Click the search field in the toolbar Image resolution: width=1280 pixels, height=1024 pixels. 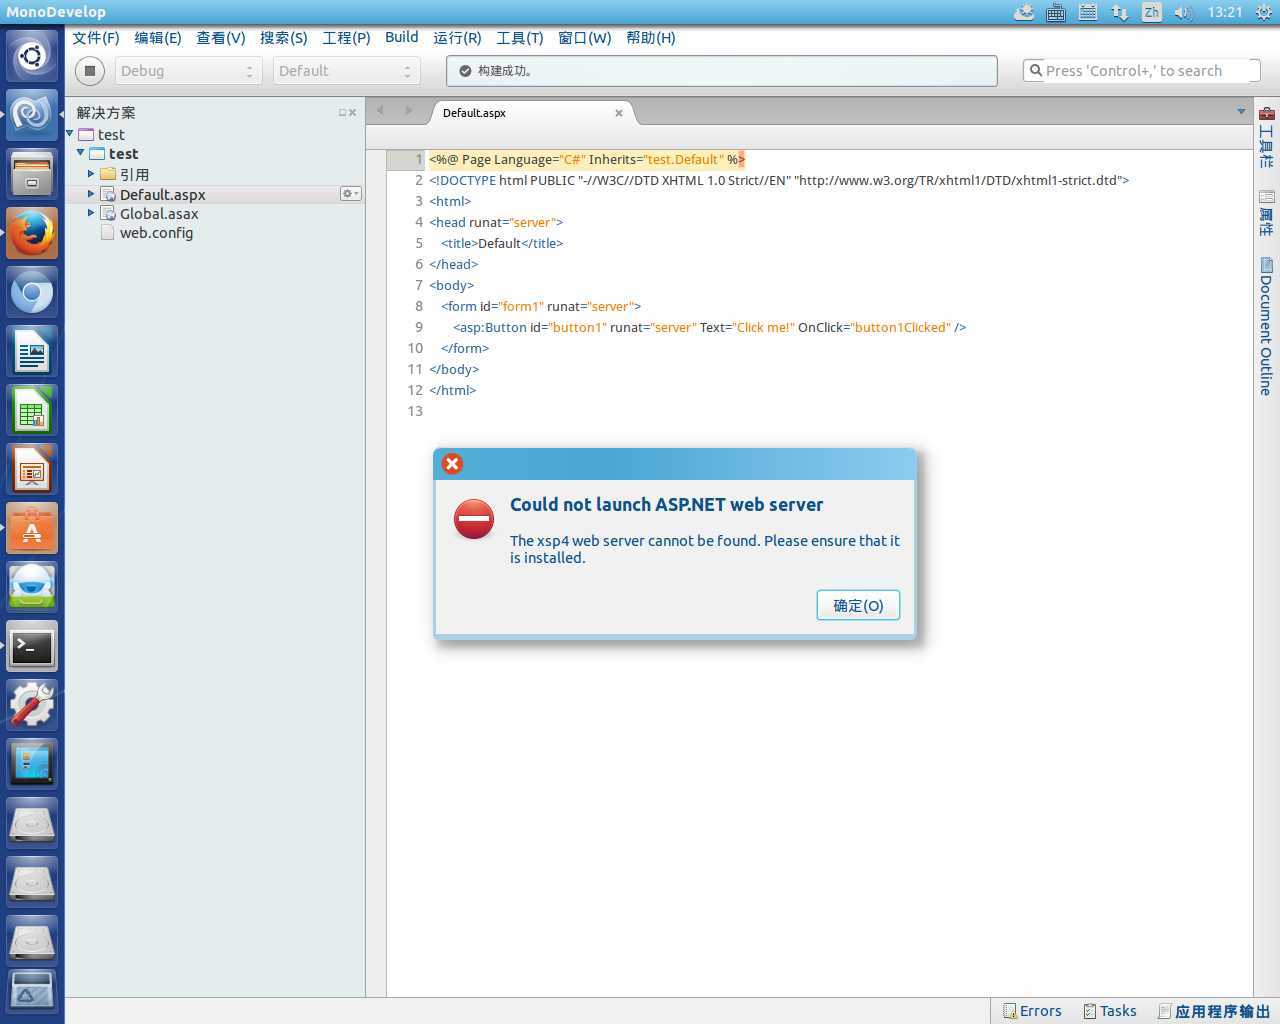click(1141, 71)
